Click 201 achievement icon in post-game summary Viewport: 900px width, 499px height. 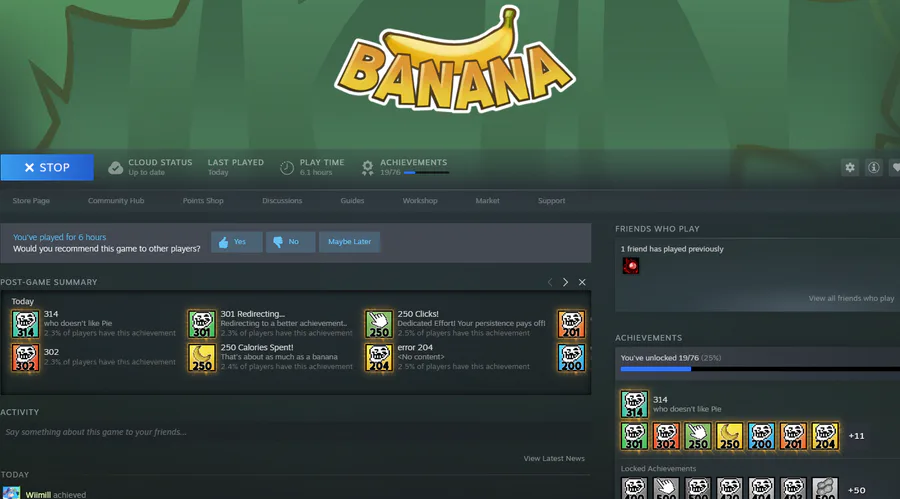(x=571, y=324)
